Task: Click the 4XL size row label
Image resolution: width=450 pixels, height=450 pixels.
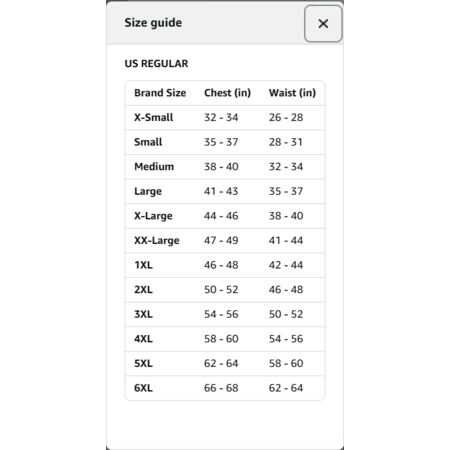Action: [143, 339]
